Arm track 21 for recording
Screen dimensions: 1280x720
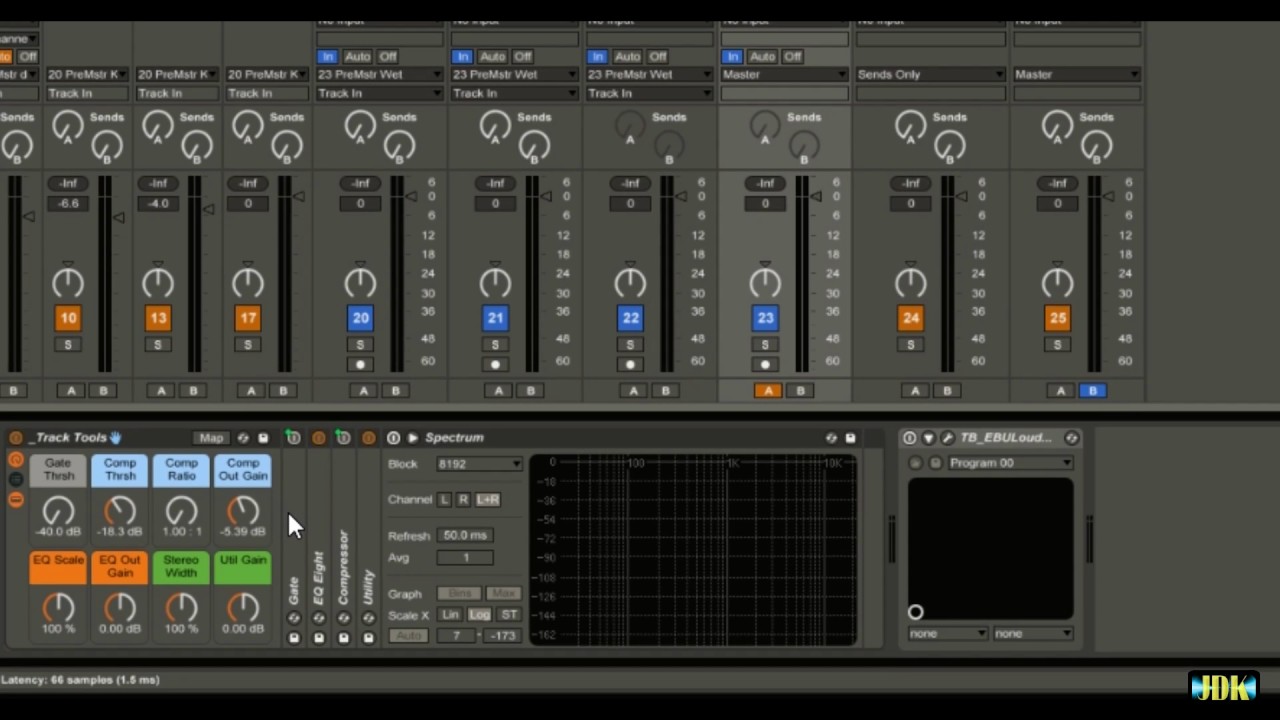[495, 365]
